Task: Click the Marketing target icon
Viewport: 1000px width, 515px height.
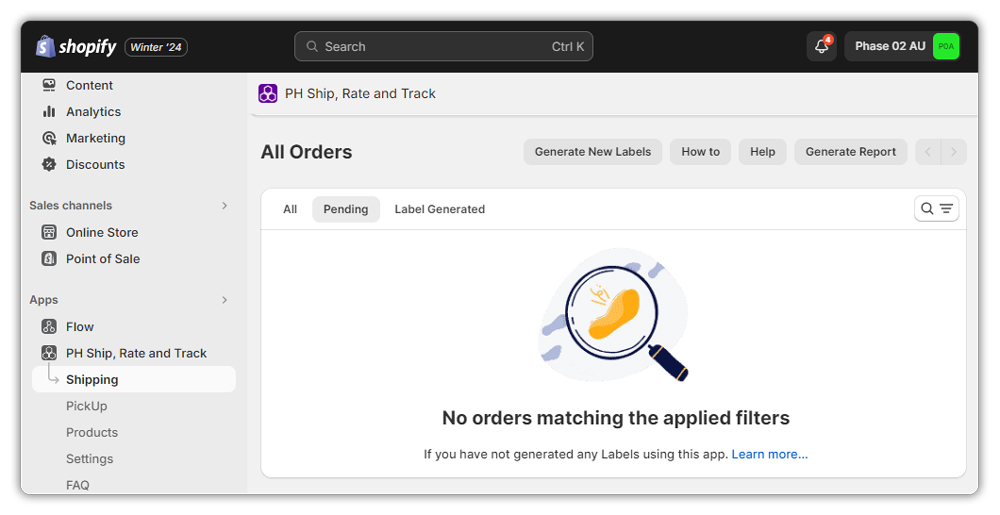Action: 49,138
